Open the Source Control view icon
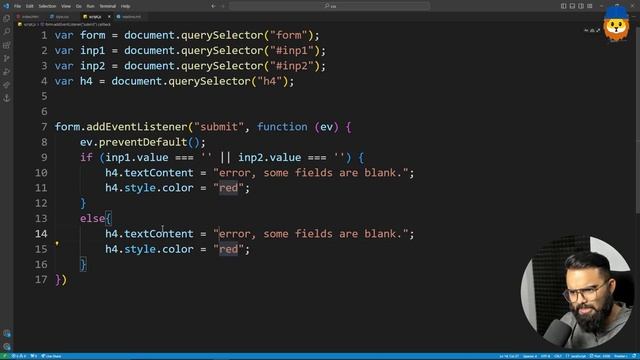This screenshot has width=640, height=360. tap(7, 58)
